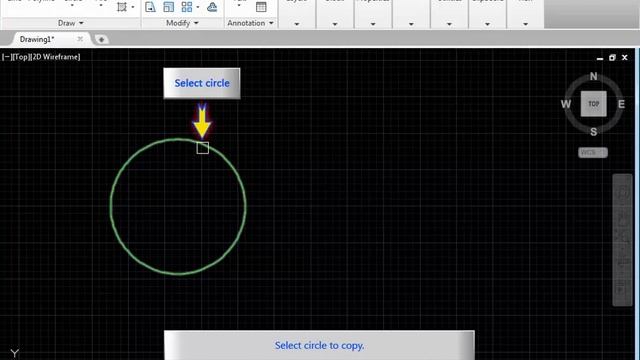Minimize the drawing viewport window
The width and height of the screenshot is (640, 360).
click(600, 58)
